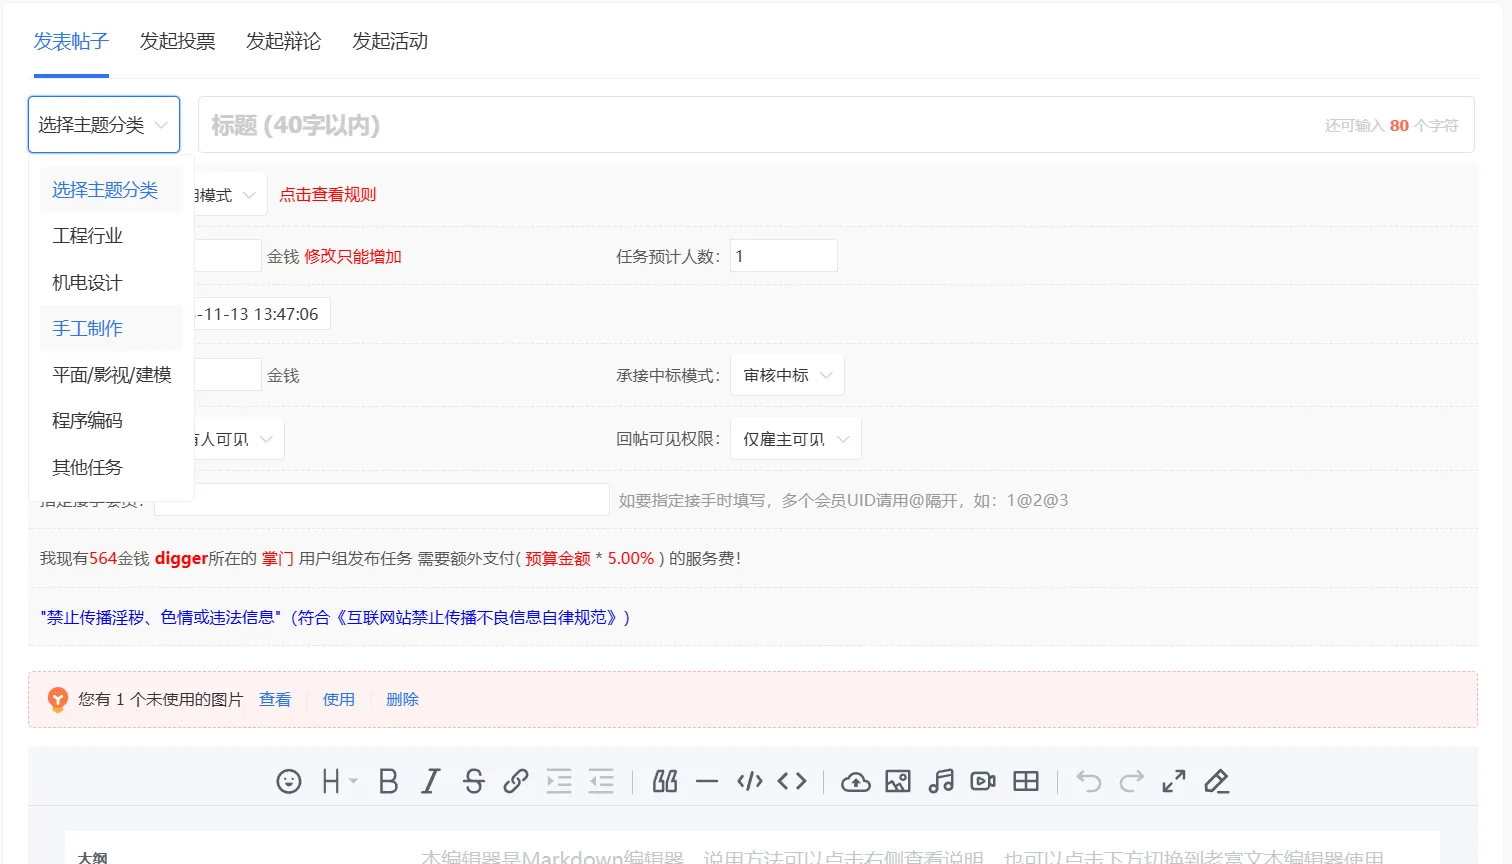Click the post title input field

click(x=760, y=125)
